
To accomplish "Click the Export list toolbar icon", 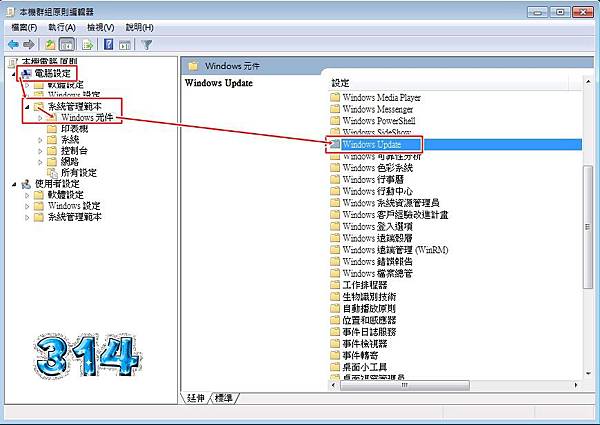I will [88, 45].
